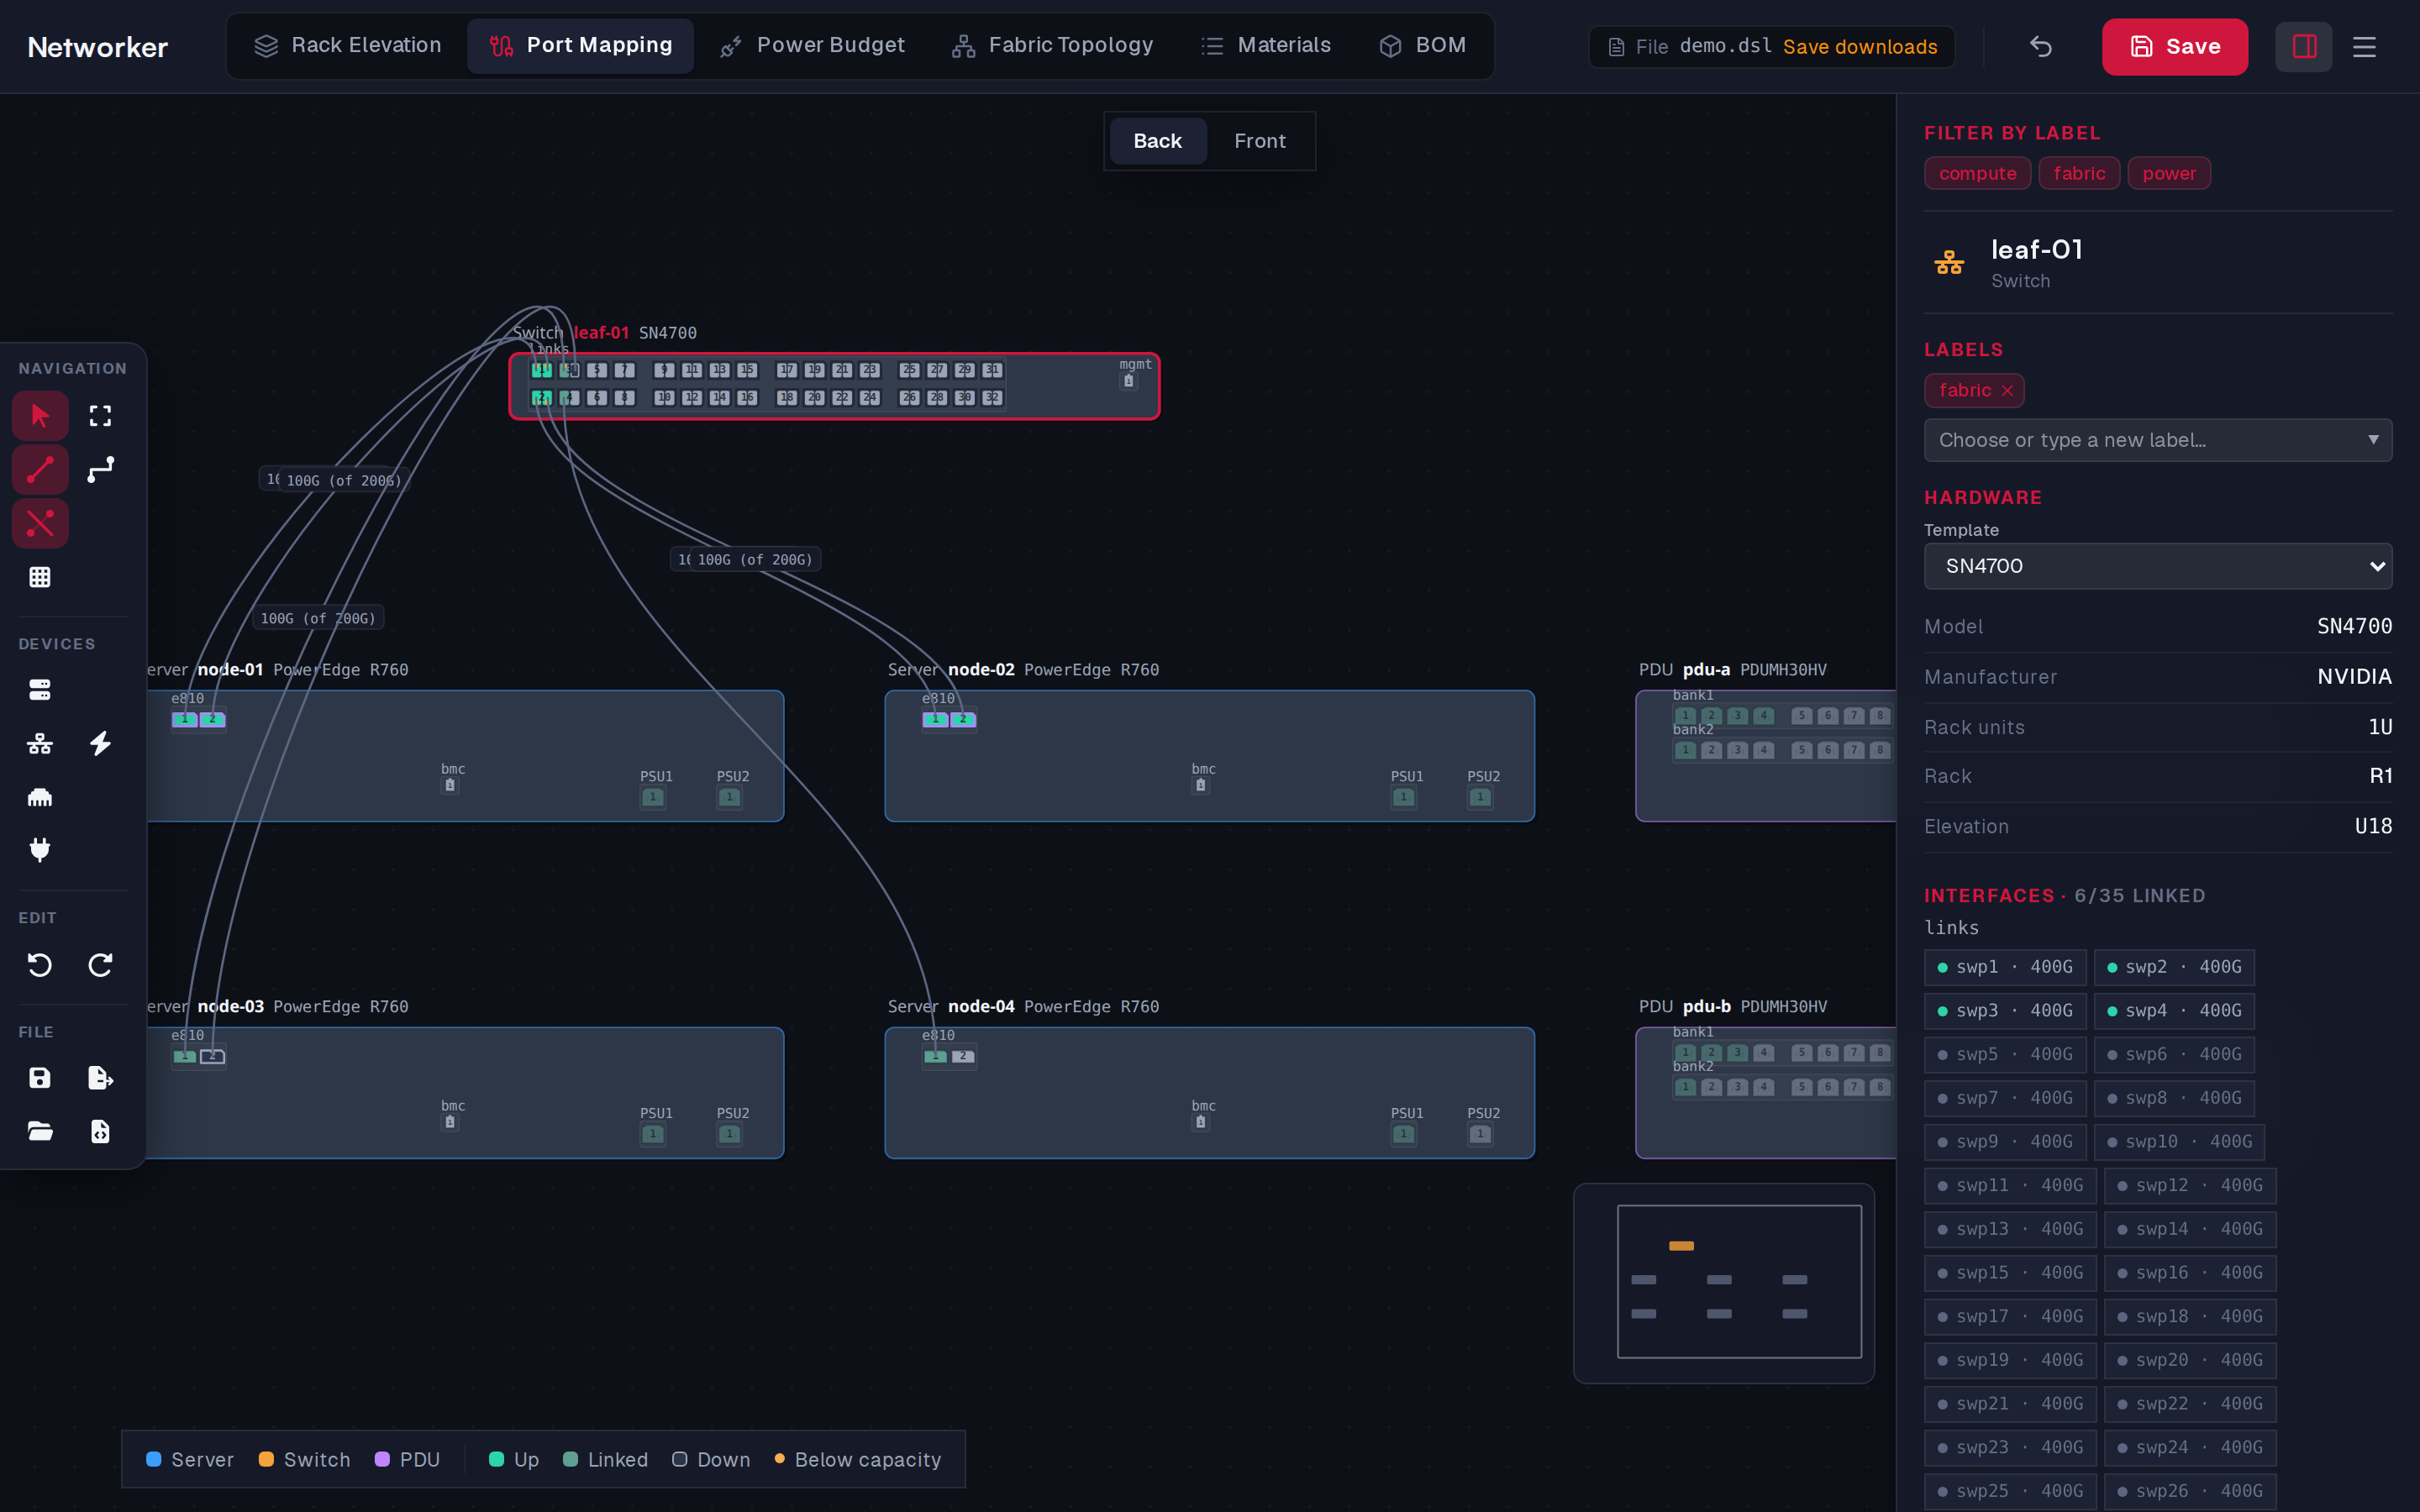
Task: Click the fit-to-screen frame icon
Action: tap(100, 416)
